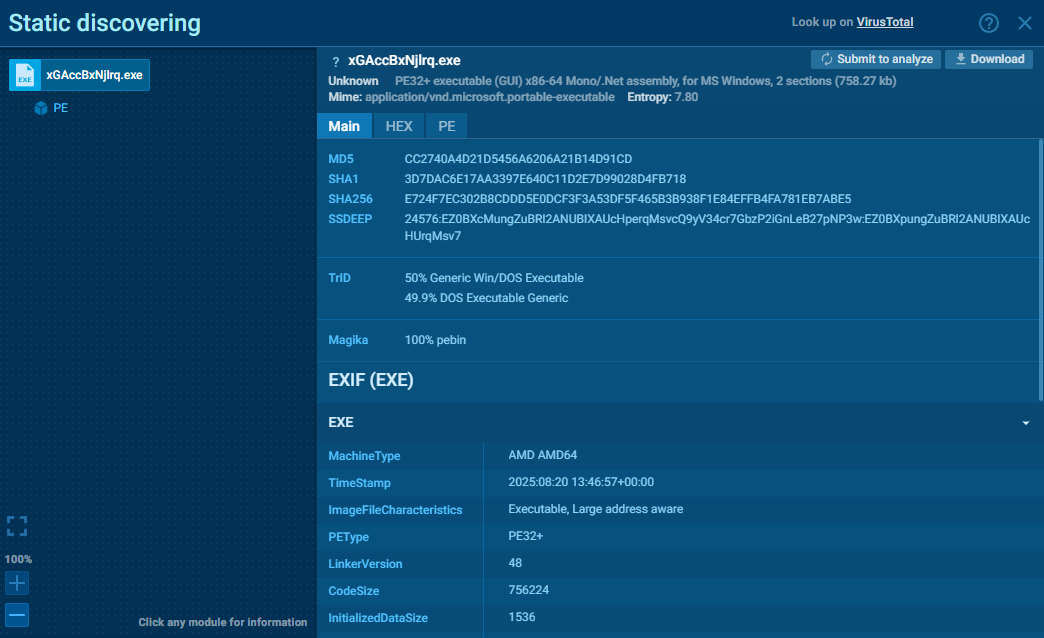Switch to the HEX tab
Screen dimensions: 1044x638
click(x=399, y=126)
